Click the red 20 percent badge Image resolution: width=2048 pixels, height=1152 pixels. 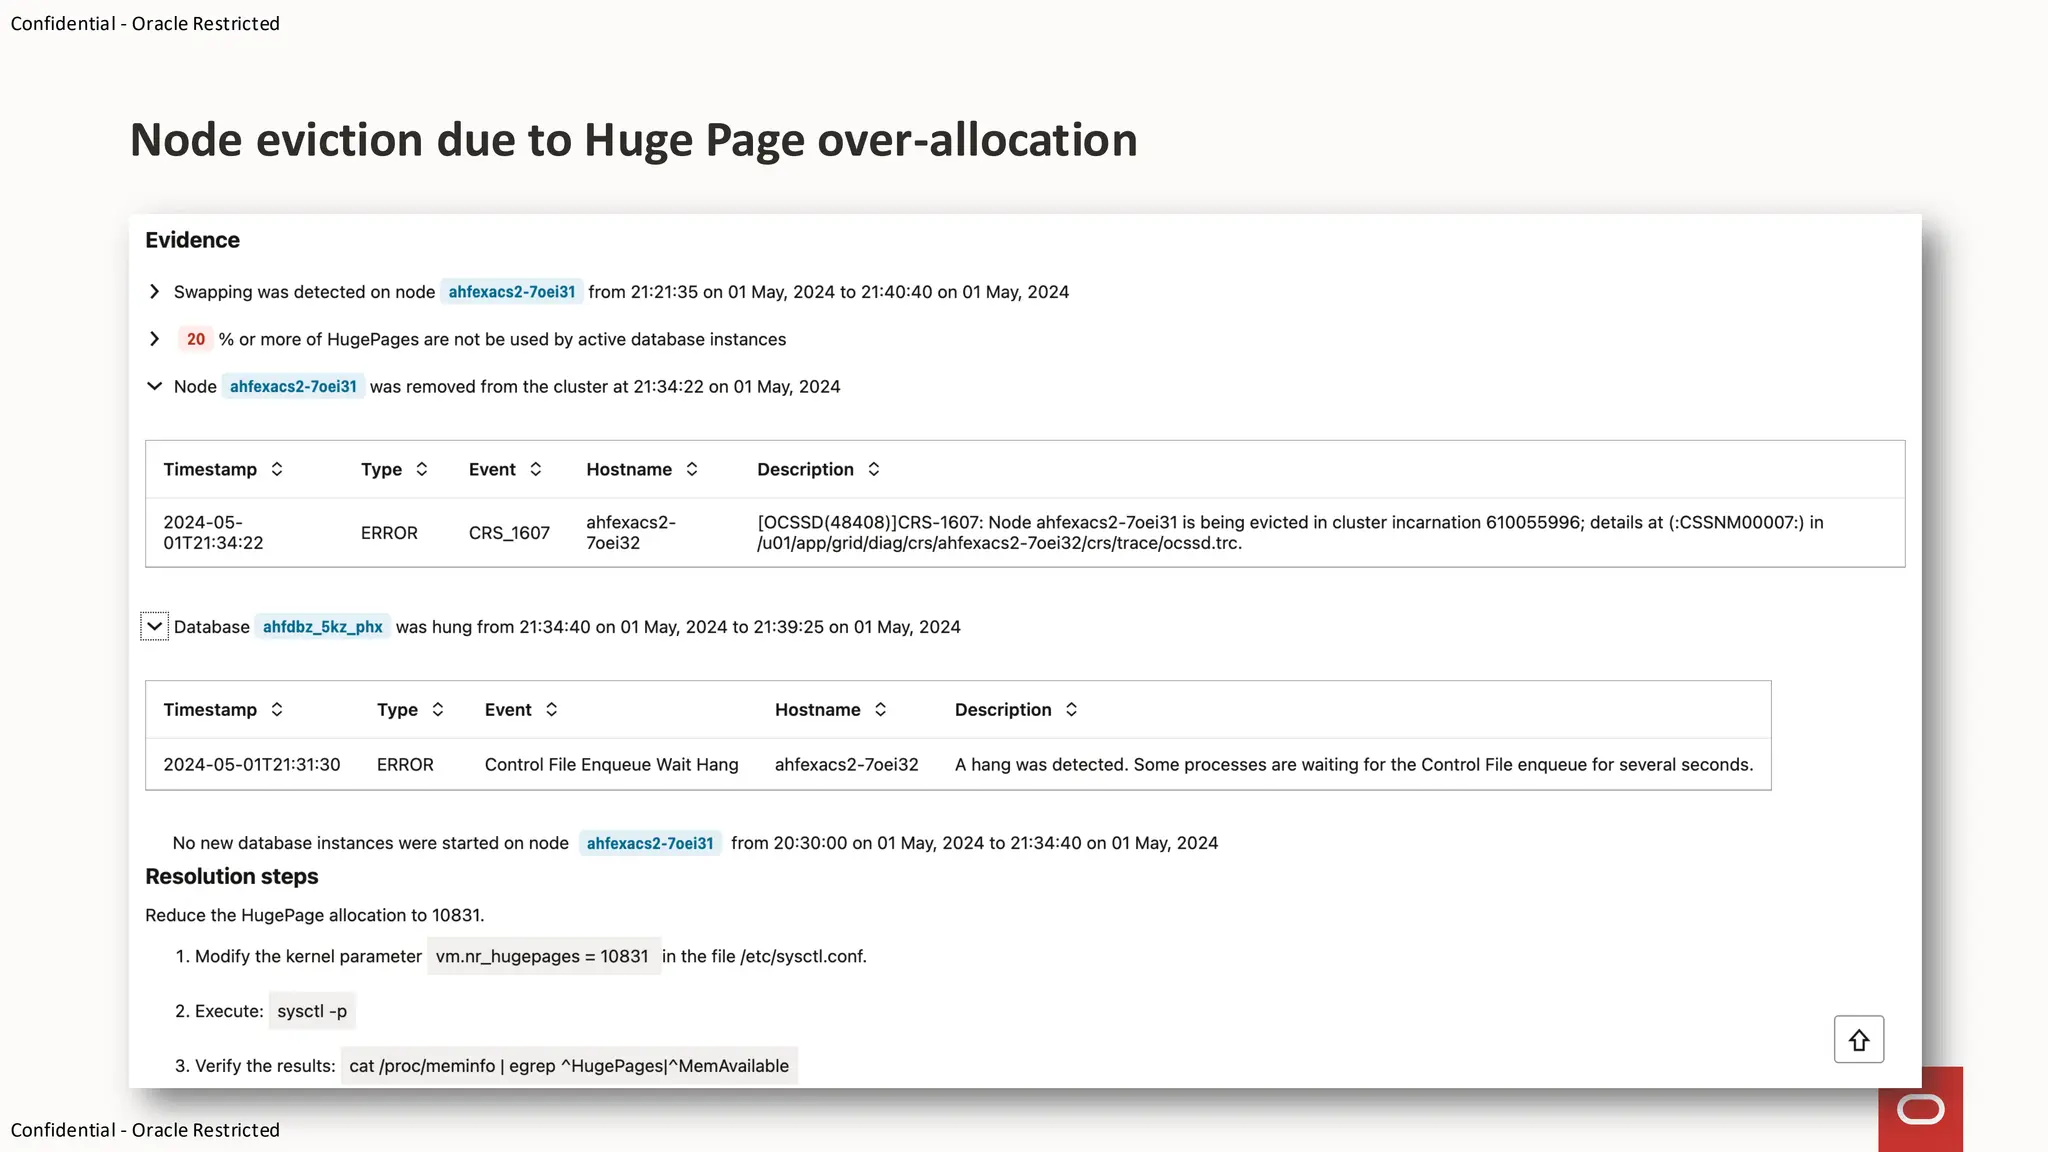(x=196, y=339)
